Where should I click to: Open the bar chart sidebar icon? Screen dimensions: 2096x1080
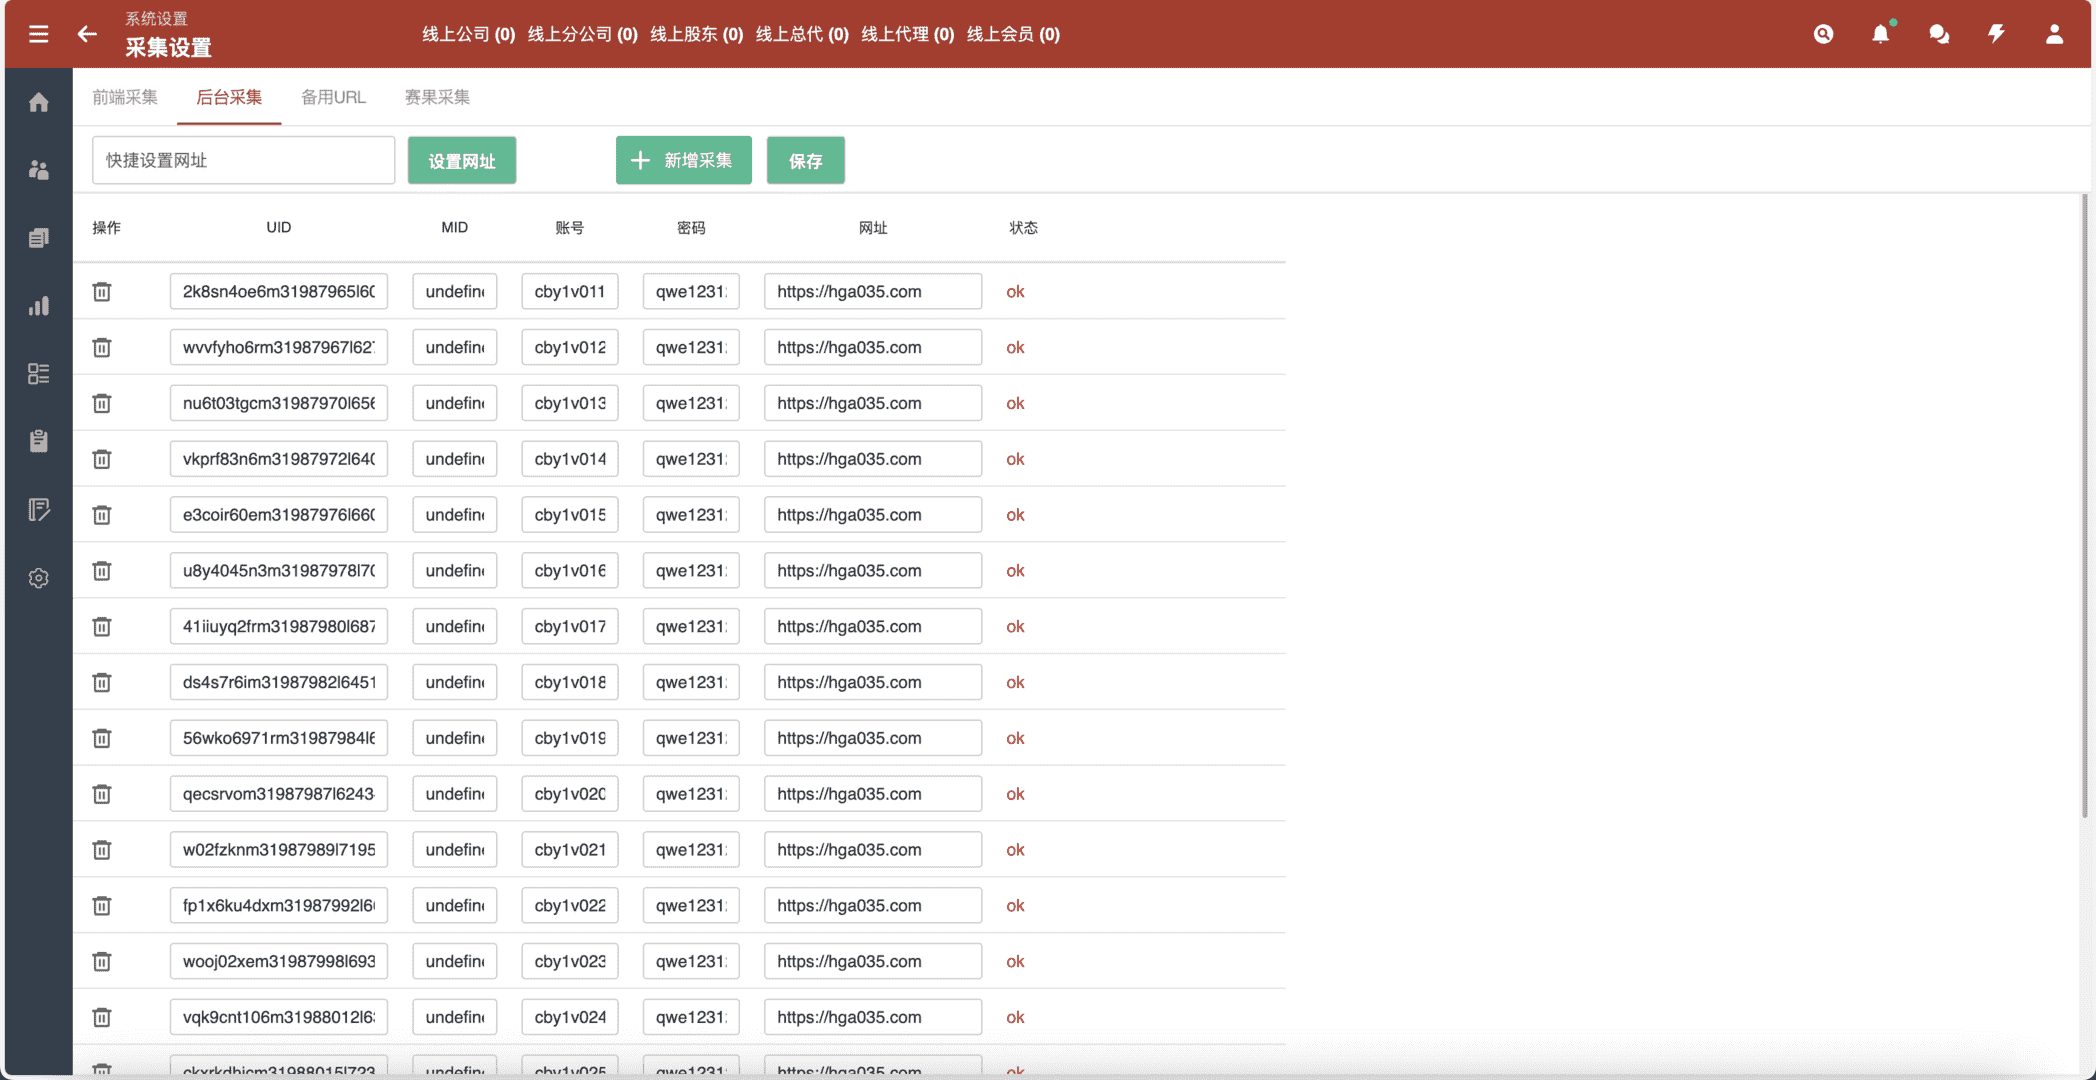(x=38, y=306)
